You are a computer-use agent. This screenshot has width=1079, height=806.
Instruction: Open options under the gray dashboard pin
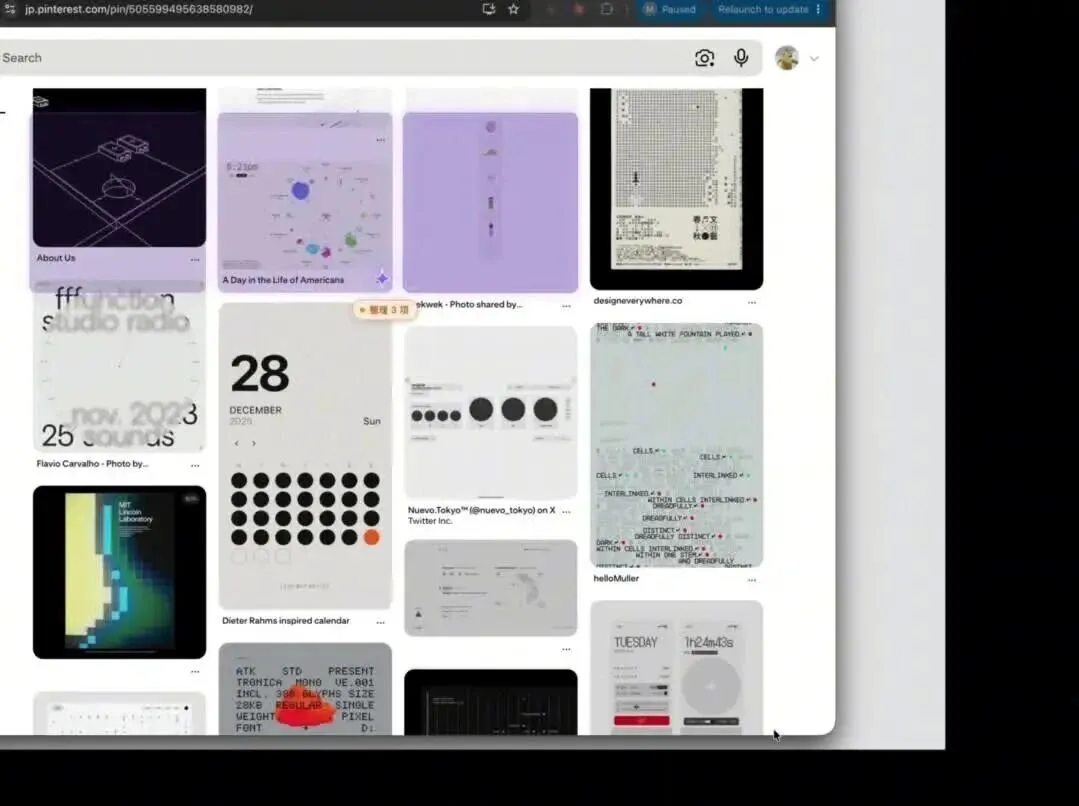coord(566,649)
